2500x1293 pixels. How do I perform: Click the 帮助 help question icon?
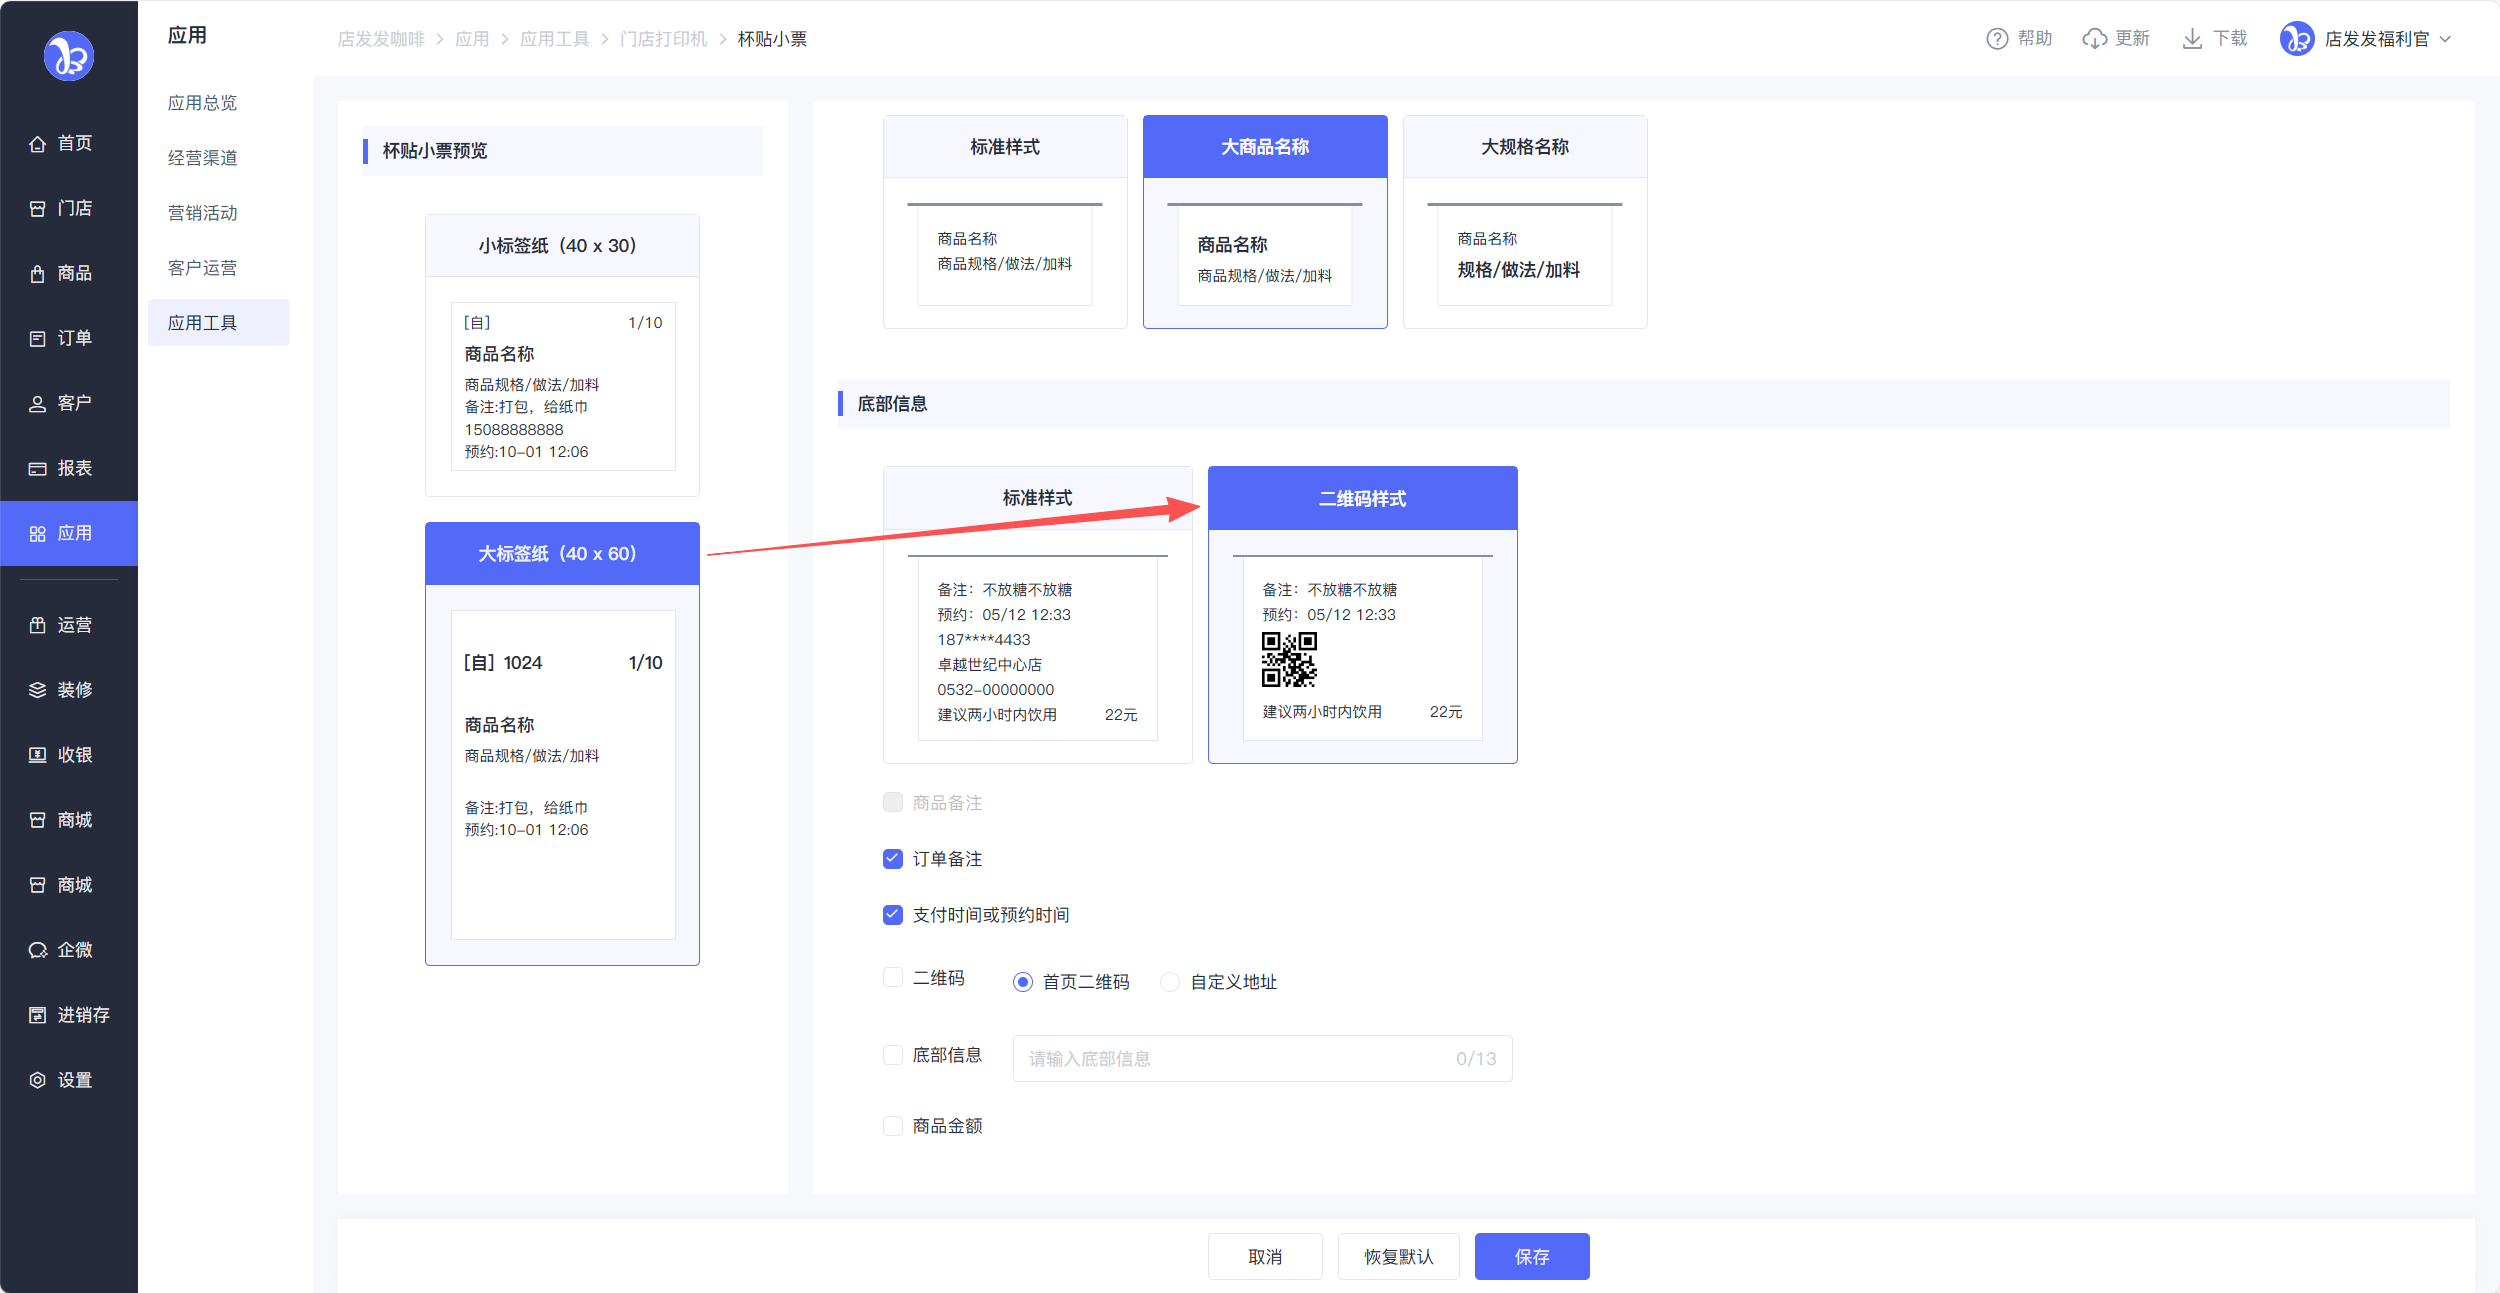coord(1996,39)
